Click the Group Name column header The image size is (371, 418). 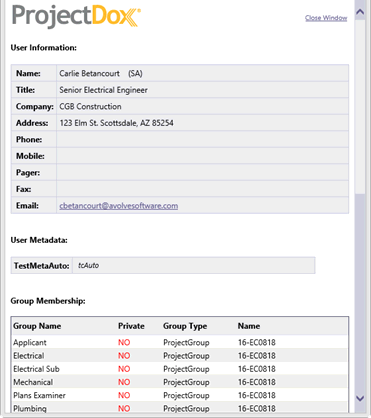(x=37, y=326)
